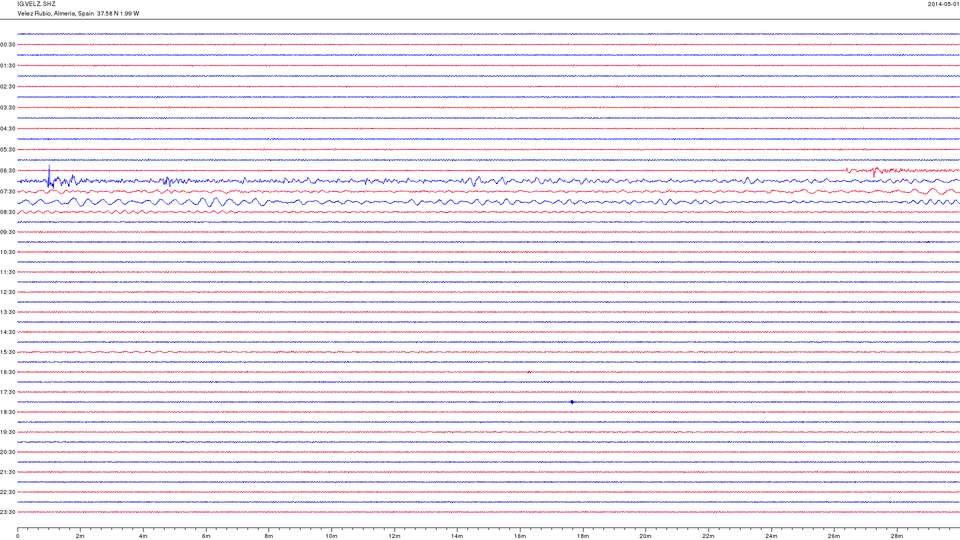Select the 18:30 time label

tap(8, 413)
